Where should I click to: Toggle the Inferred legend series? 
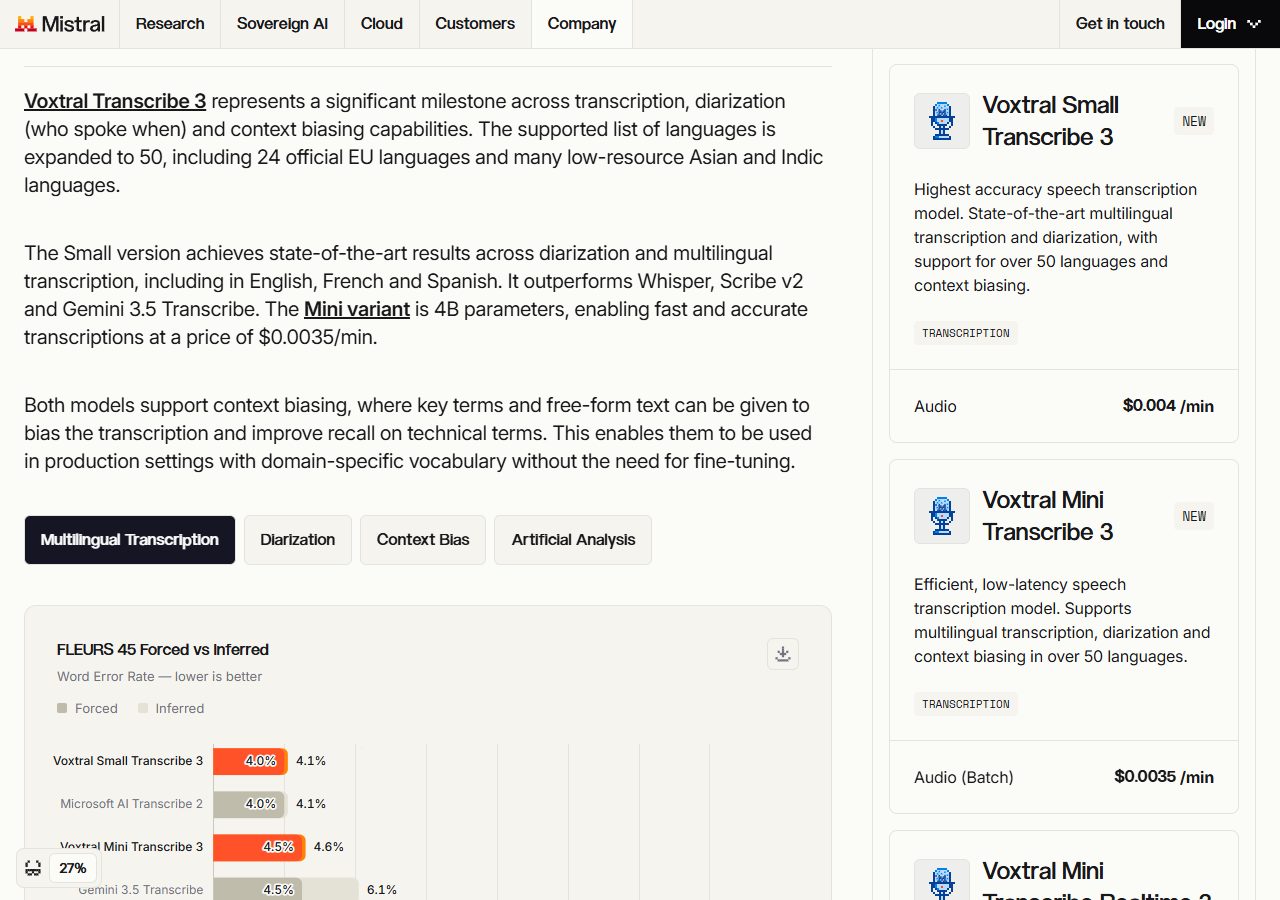(x=171, y=708)
